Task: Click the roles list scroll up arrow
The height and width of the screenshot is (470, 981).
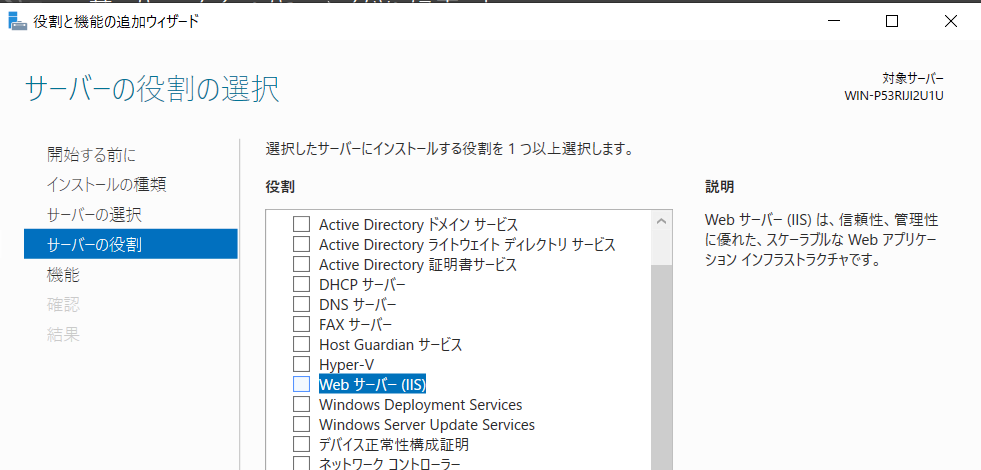Action: pos(662,221)
